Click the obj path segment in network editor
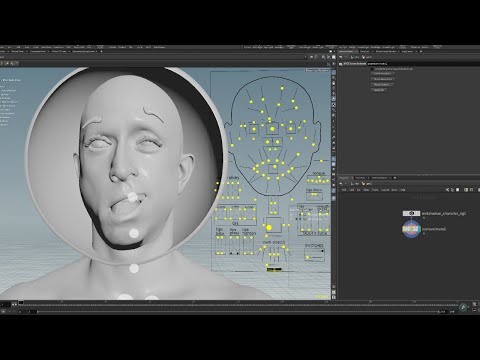This screenshot has height=360, width=480. click(x=356, y=184)
